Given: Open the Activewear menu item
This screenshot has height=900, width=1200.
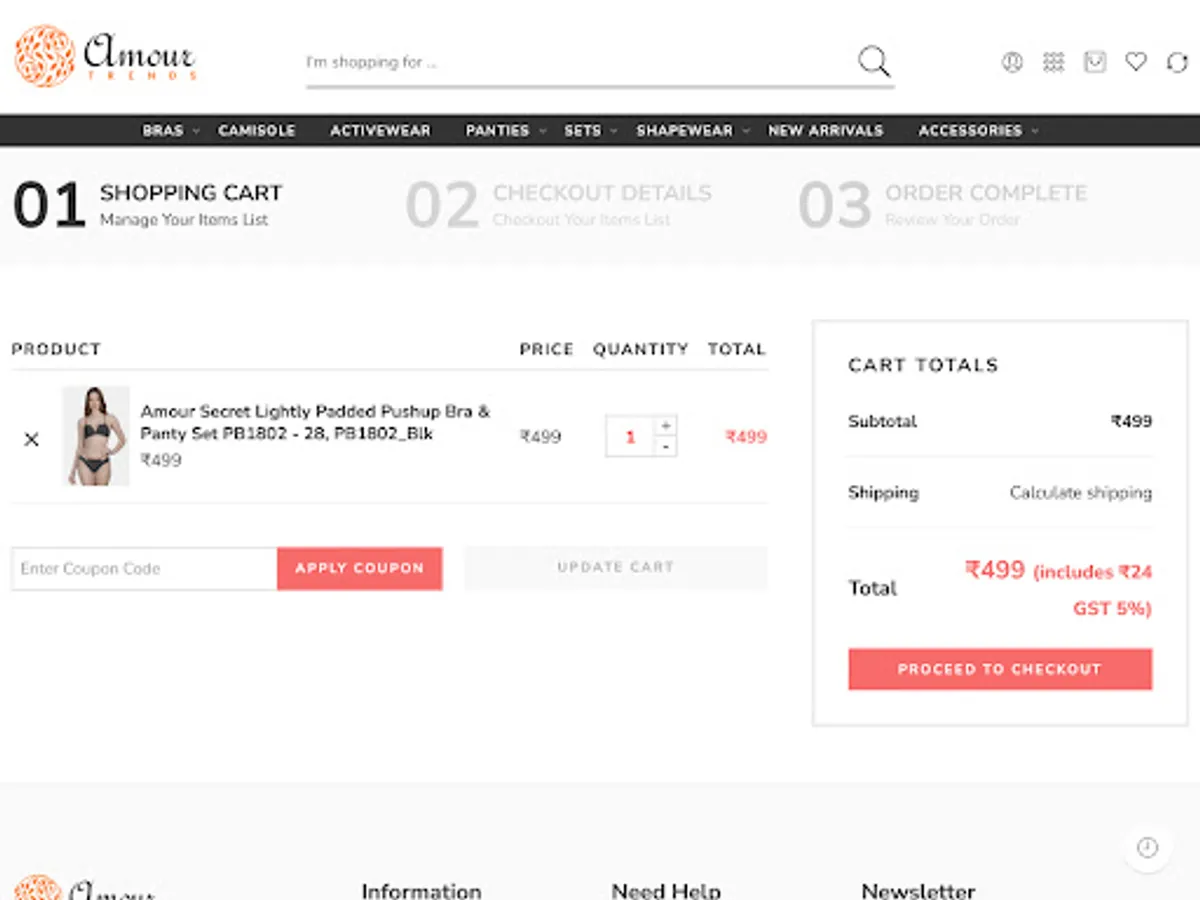Looking at the screenshot, I should pyautogui.click(x=380, y=131).
